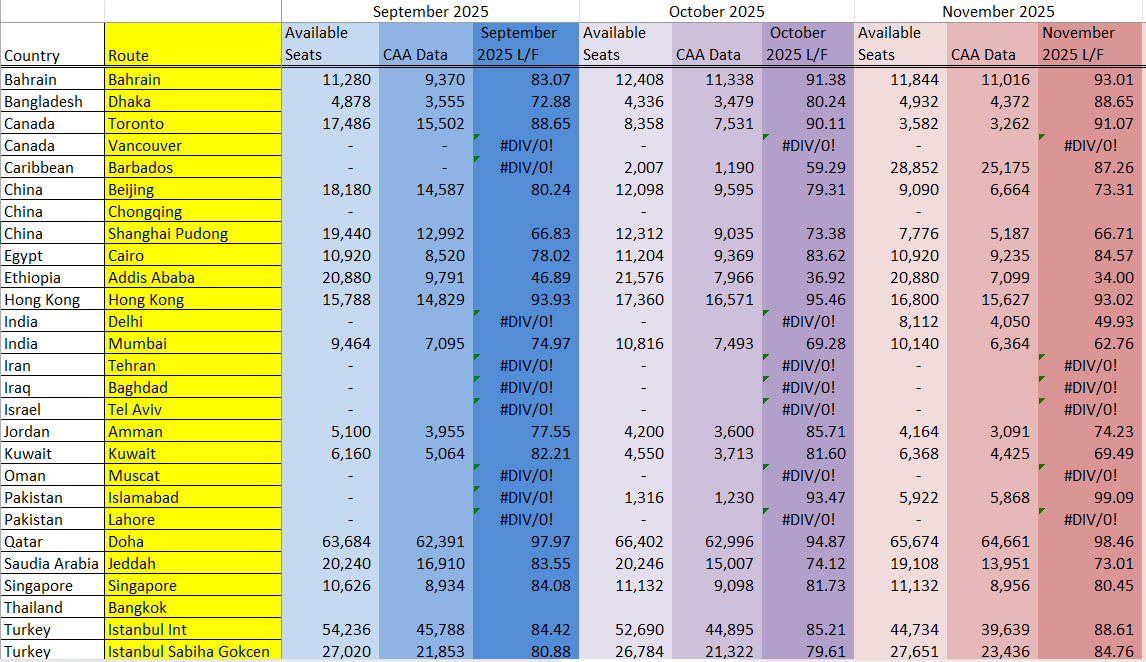Select the "Thailand" country cell
Viewport: 1146px width, 662px height.
pos(53,607)
